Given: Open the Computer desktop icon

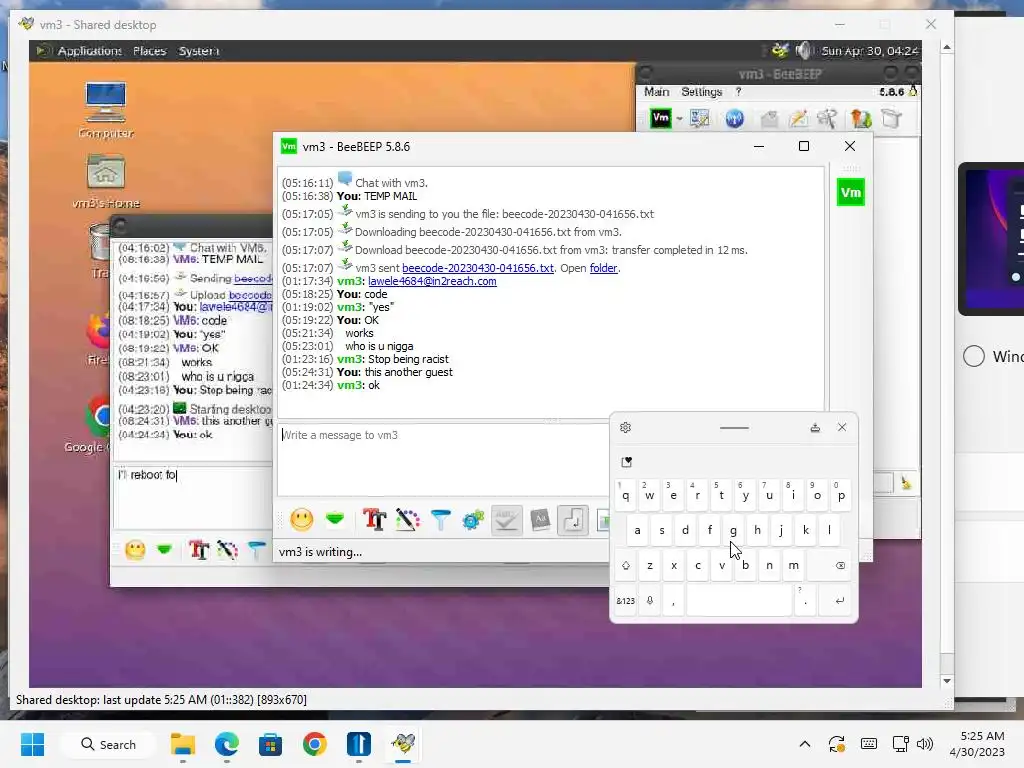Looking at the screenshot, I should 106,110.
